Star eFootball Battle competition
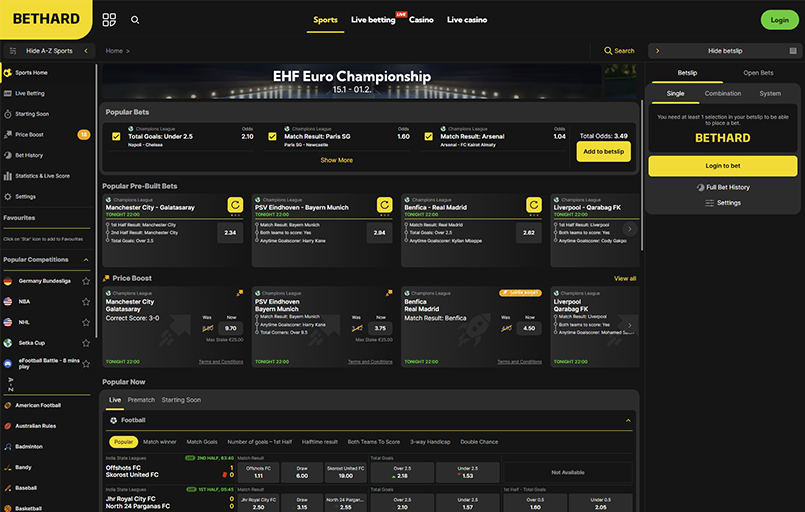This screenshot has height=512, width=805. (x=86, y=364)
